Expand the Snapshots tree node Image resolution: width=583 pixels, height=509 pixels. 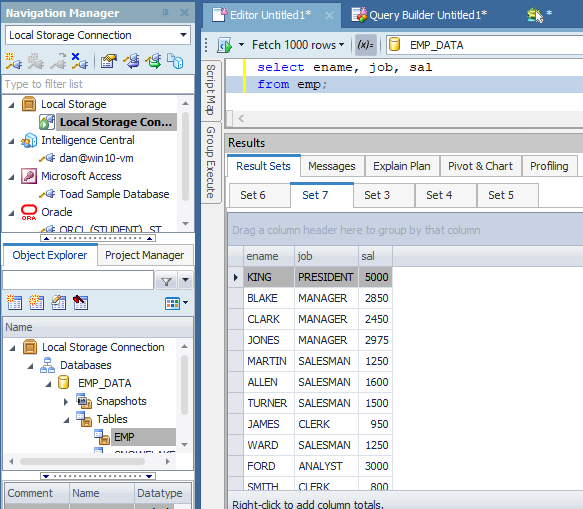click(66, 402)
